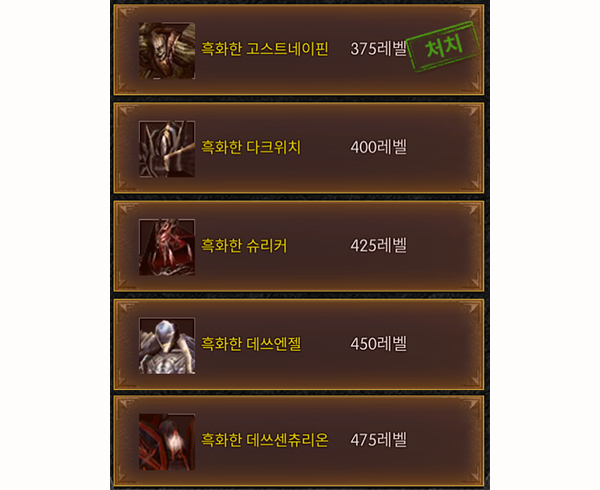Viewport: 600px width, 490px height.
Task: Click the 450레벨 level text
Action: [x=378, y=344]
